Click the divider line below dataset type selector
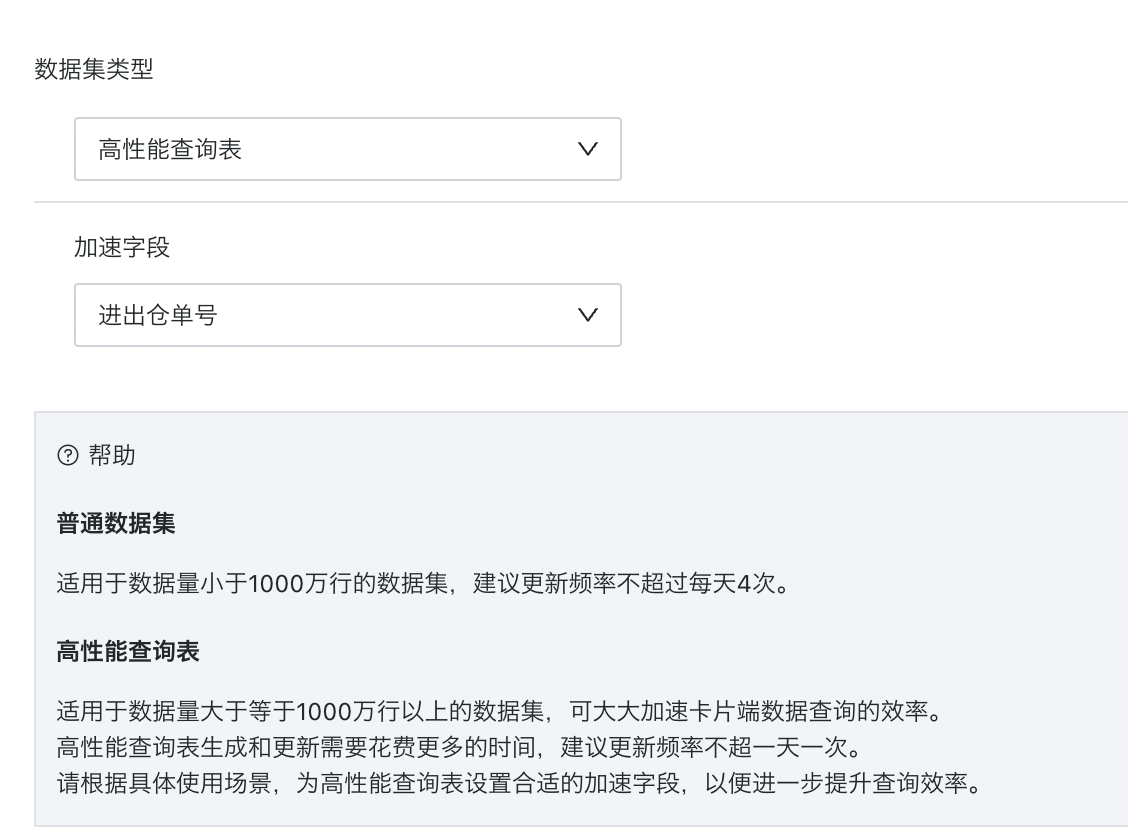The image size is (1128, 832). (581, 202)
